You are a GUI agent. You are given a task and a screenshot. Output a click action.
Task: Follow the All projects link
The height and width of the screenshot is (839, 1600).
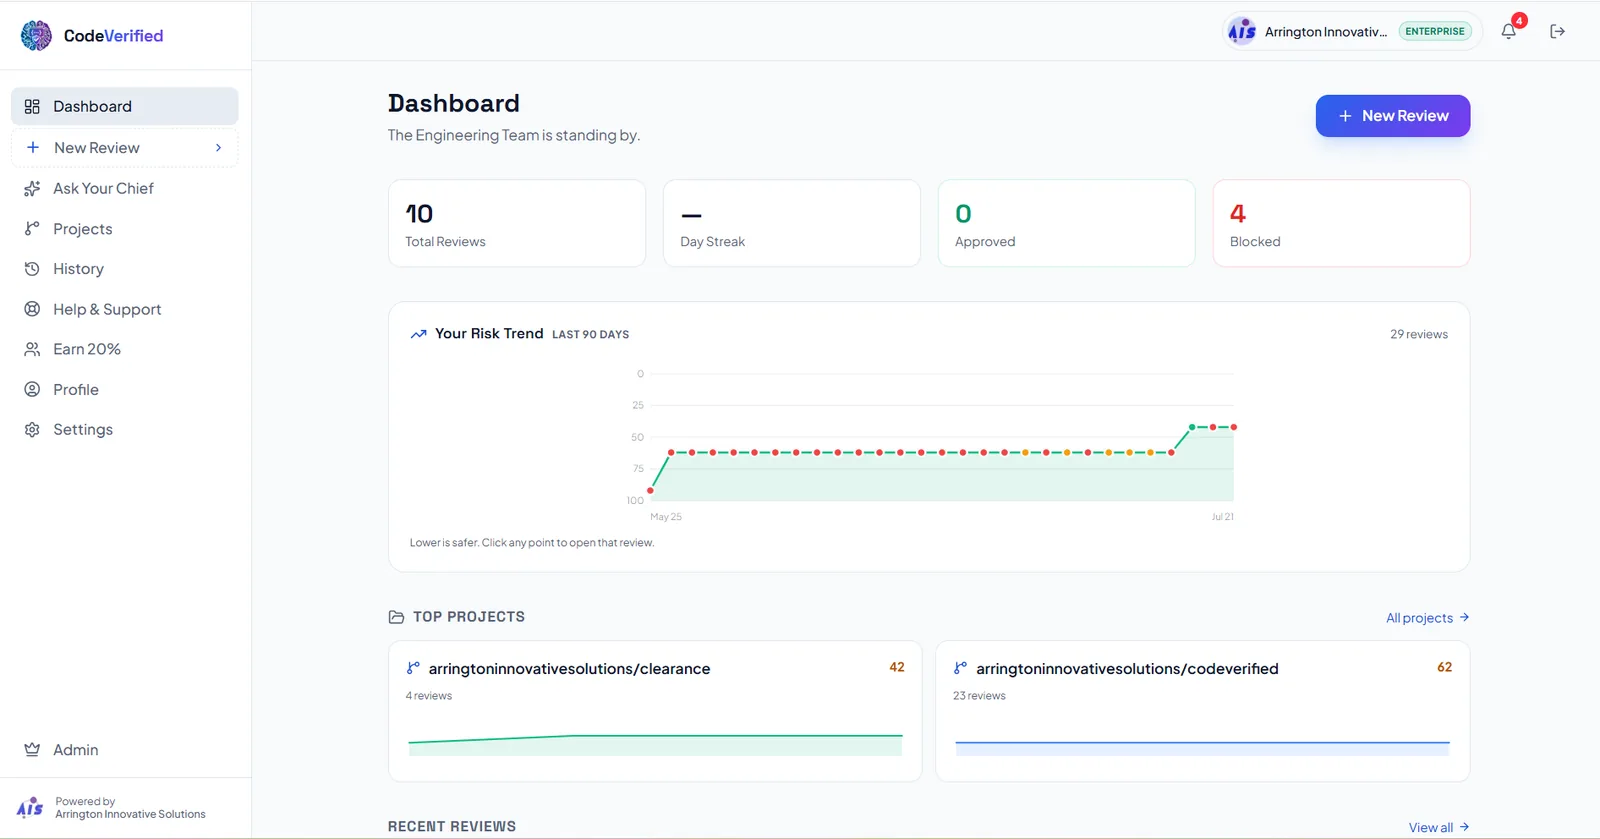pyautogui.click(x=1427, y=618)
